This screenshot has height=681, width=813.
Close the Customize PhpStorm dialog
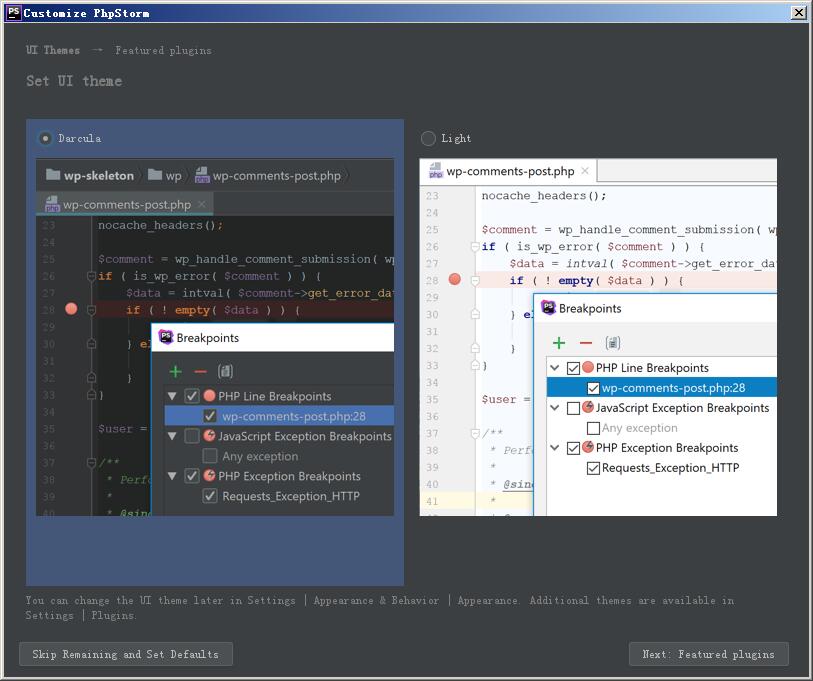tap(798, 13)
